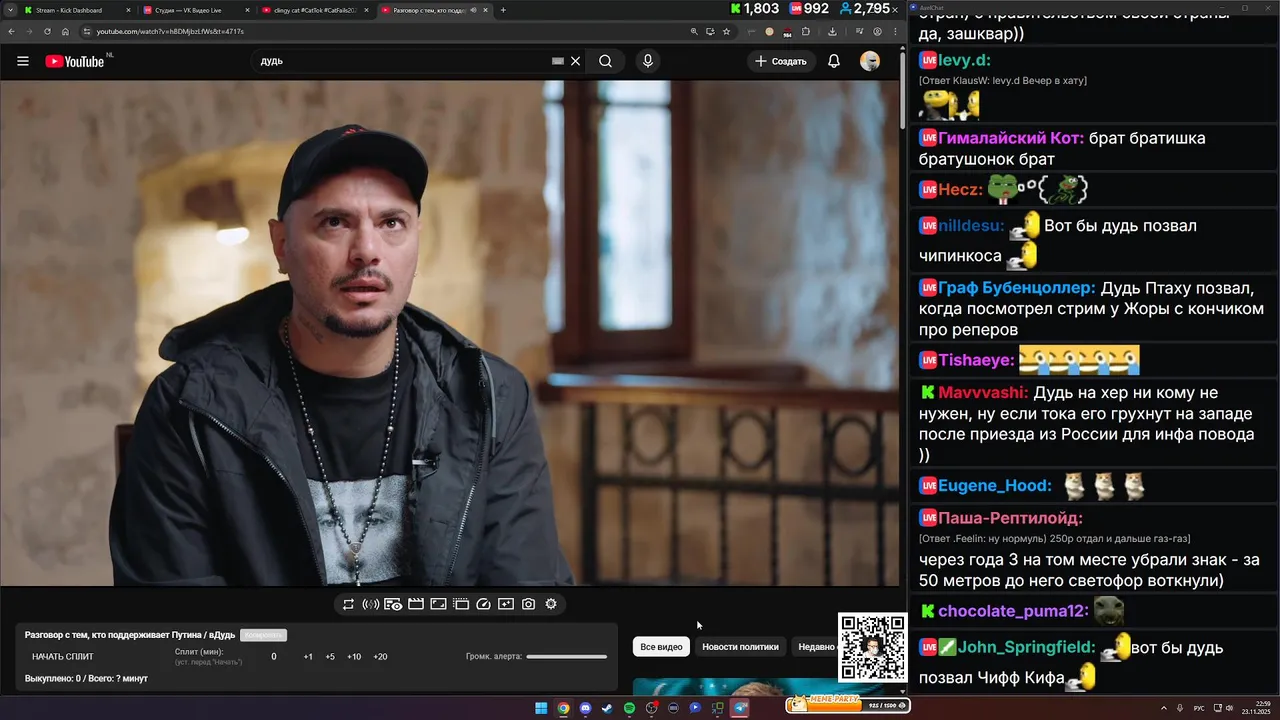Click the НАЧАТЬ СПЛИТ button
This screenshot has width=1280, height=720.
coord(63,657)
